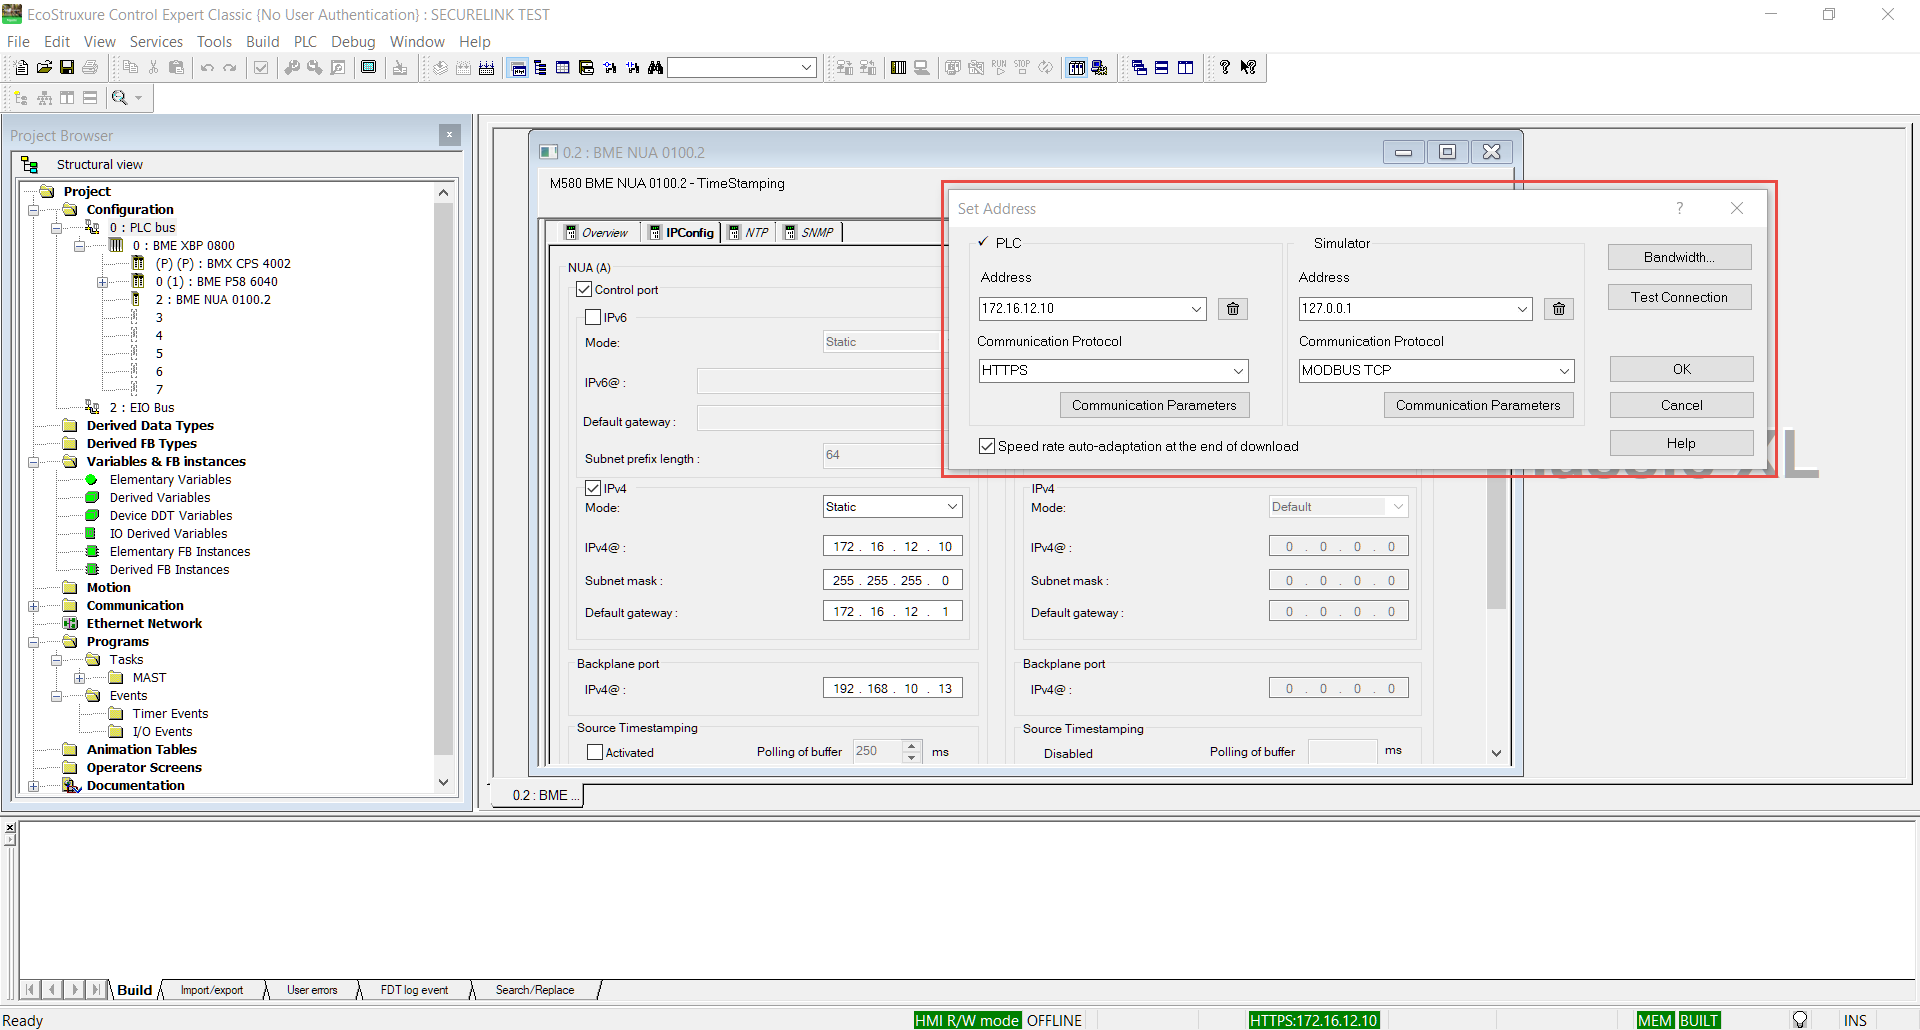This screenshot has width=1920, height=1030.
Task: Click the Ethernet Network icon in the project tree
Action: pos(70,624)
